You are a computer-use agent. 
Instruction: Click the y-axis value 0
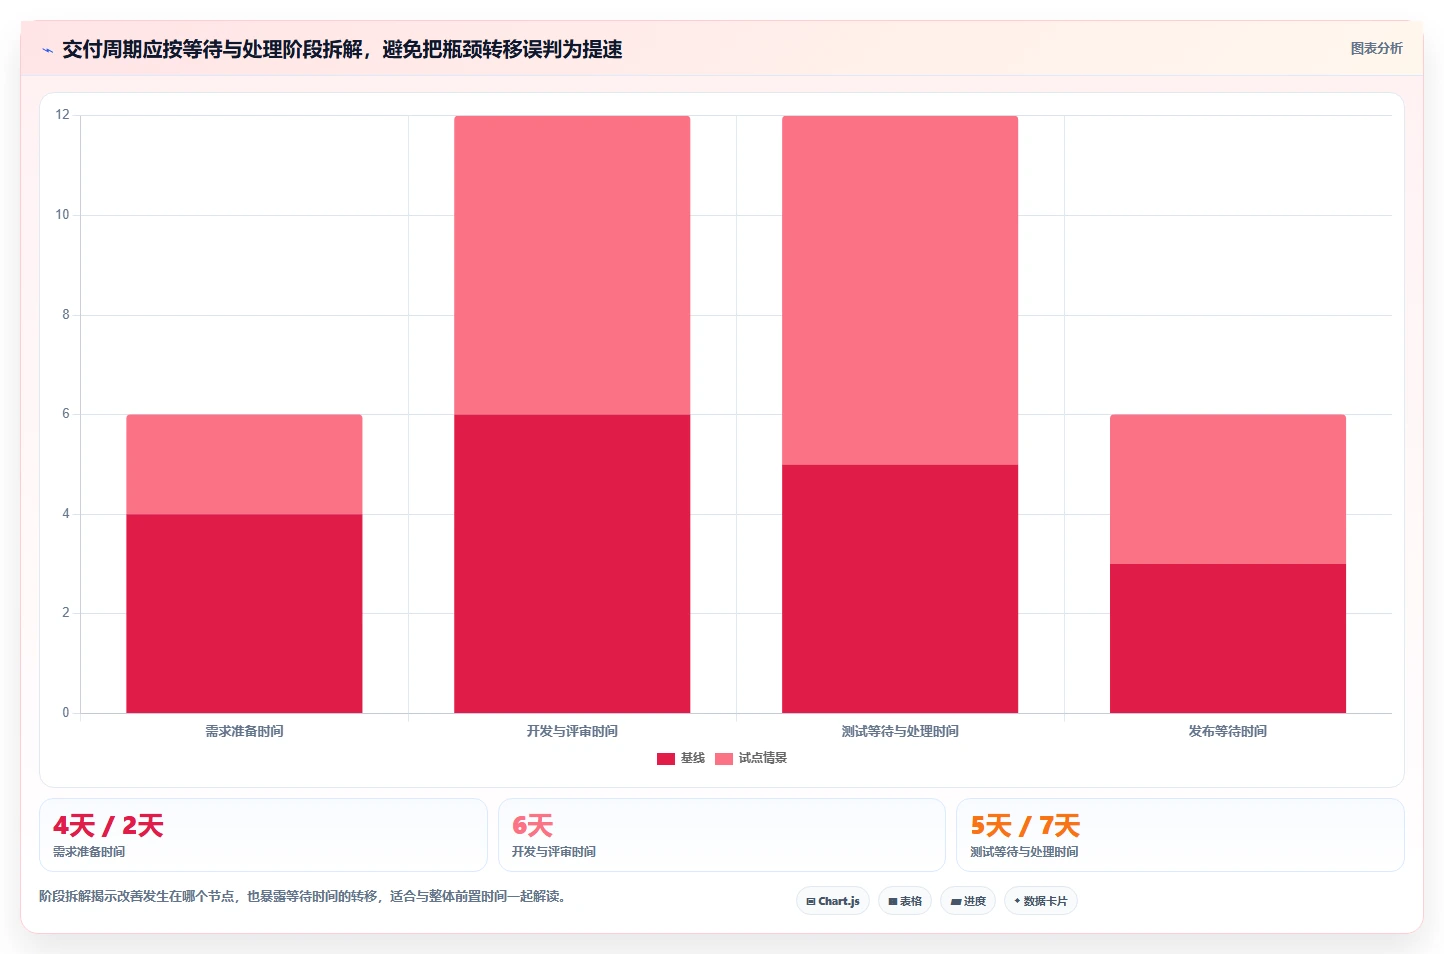(66, 713)
